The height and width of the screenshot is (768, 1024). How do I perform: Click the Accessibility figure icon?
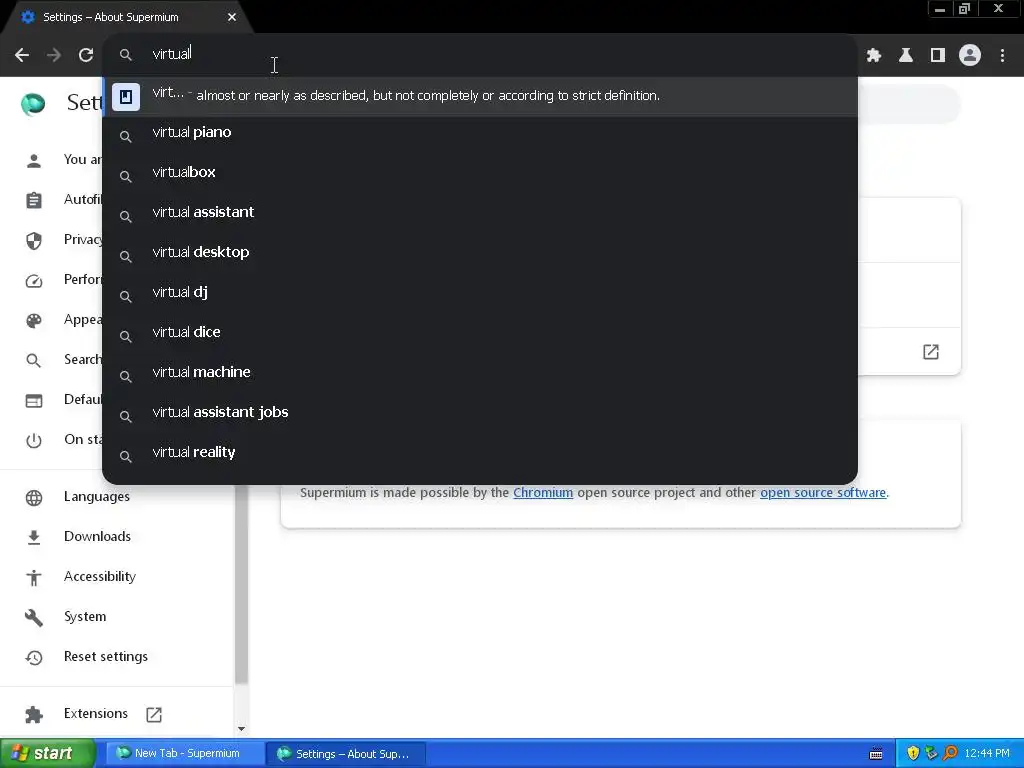point(34,577)
